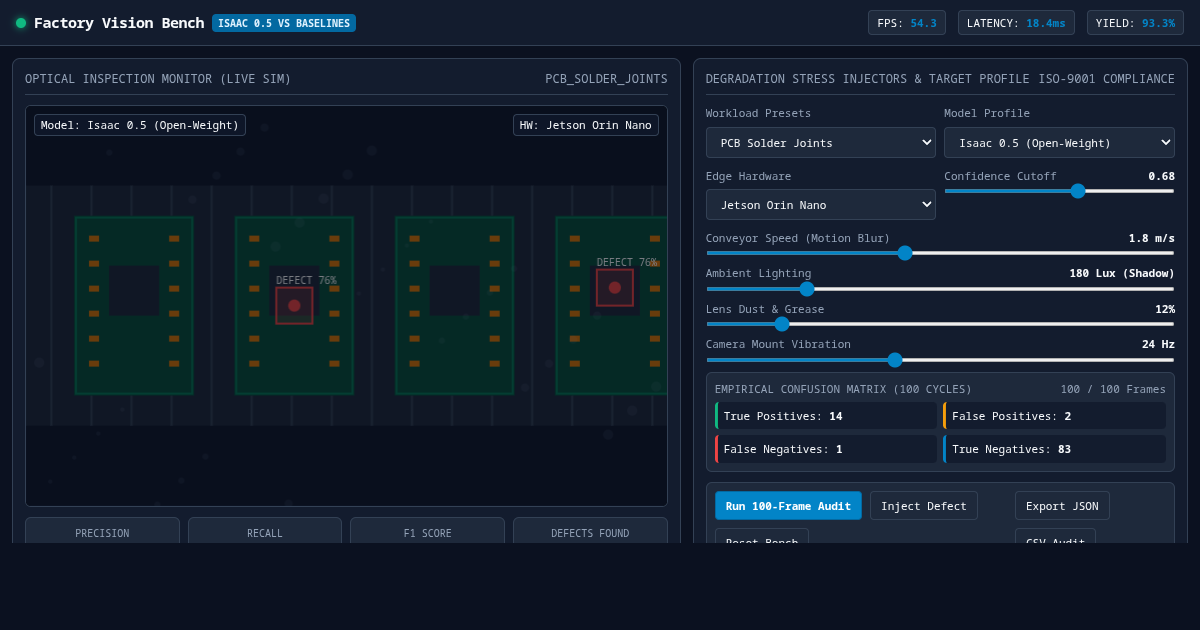Adjust the Ambient Lighting slider

[x=940, y=289]
